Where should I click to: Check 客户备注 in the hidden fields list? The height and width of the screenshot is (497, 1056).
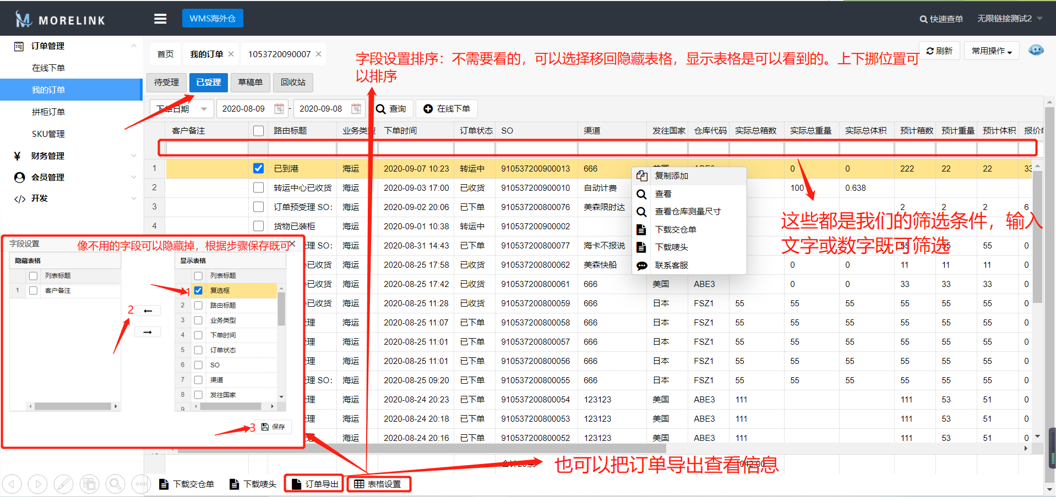click(32, 291)
